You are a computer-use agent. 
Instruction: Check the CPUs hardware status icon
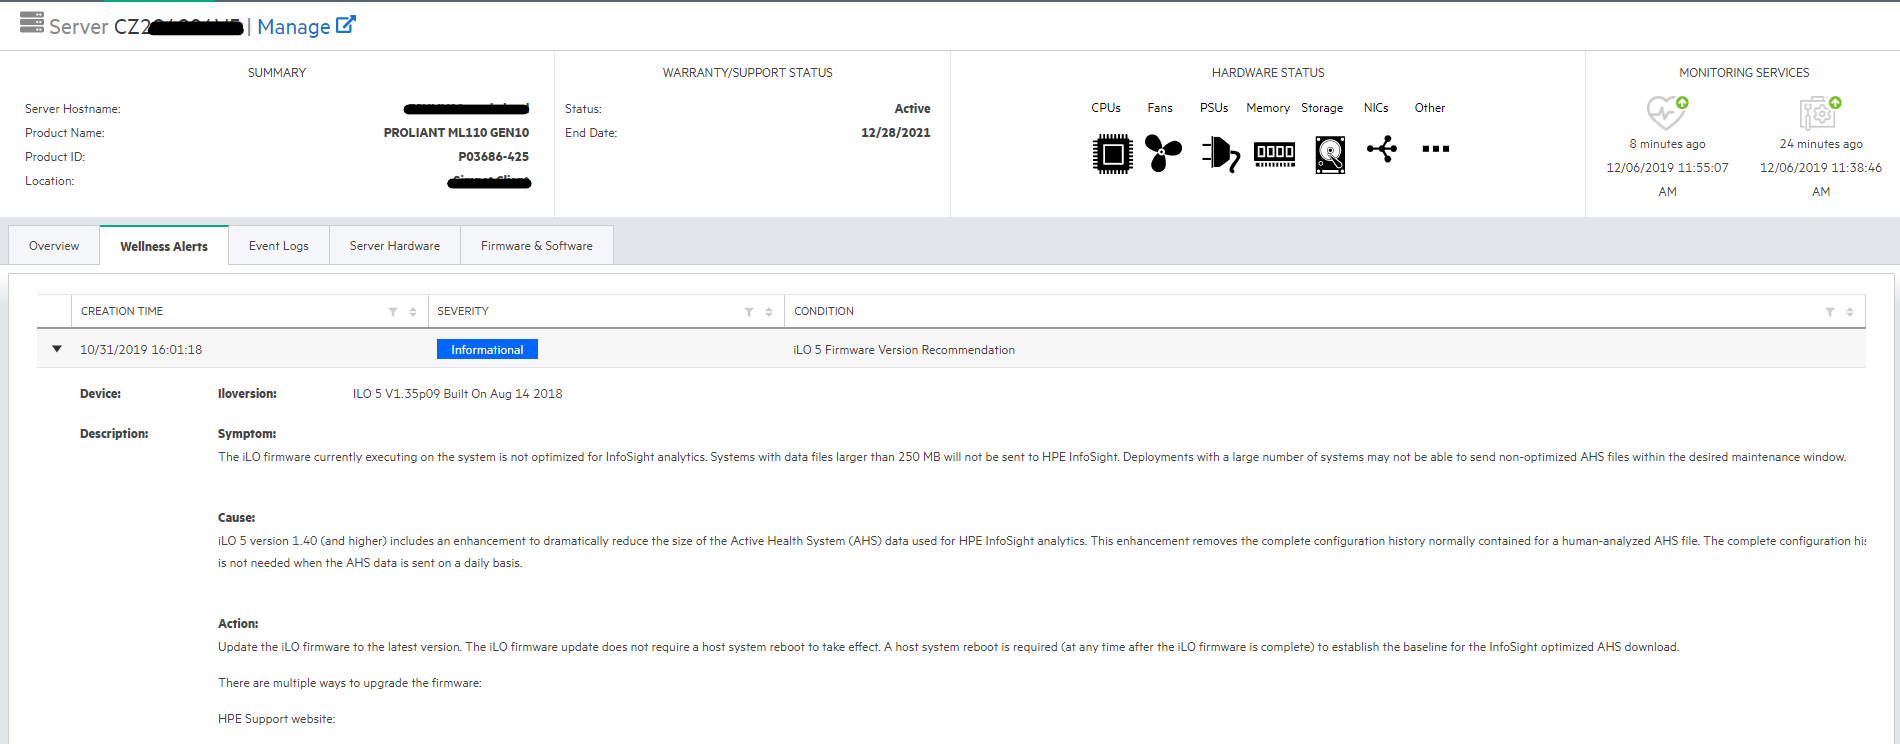1112,153
